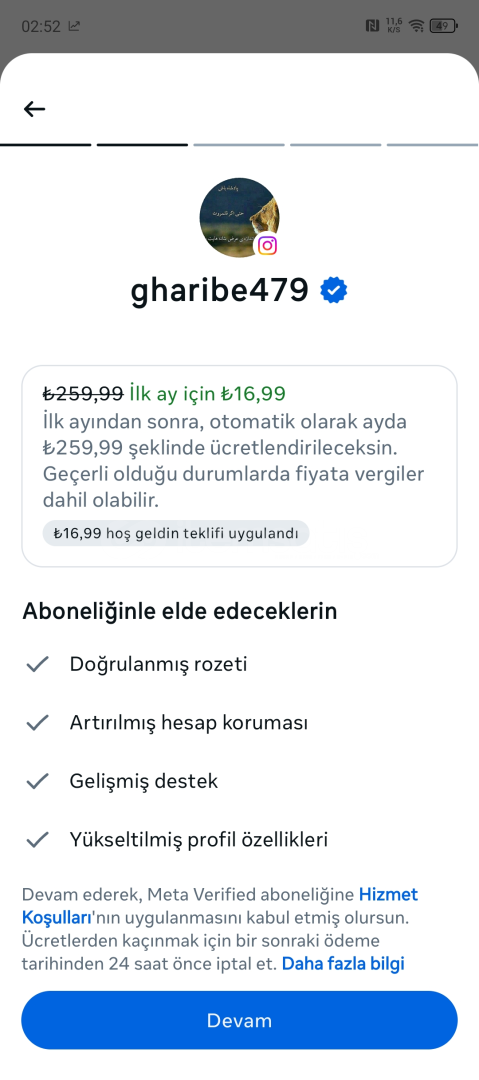479x1080 pixels.
Task: Open the Daha fazla bilgi link
Action: (x=343, y=963)
